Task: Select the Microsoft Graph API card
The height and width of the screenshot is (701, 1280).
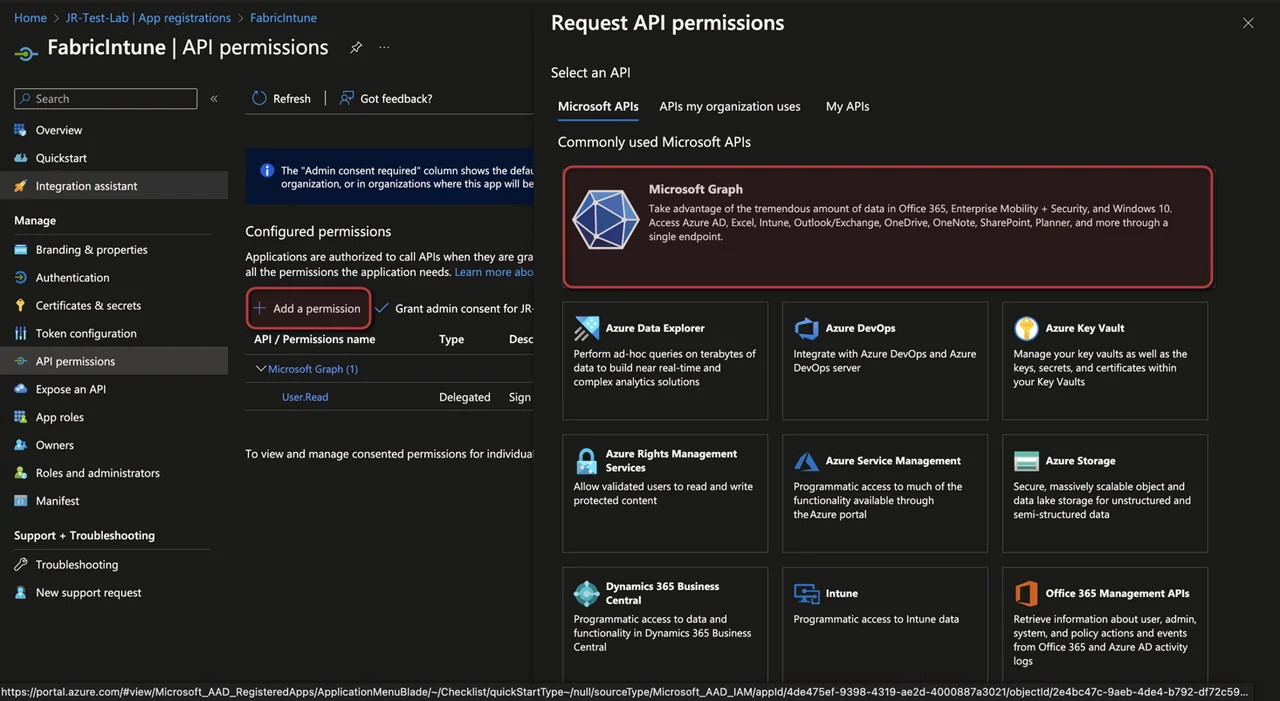Action: click(888, 227)
